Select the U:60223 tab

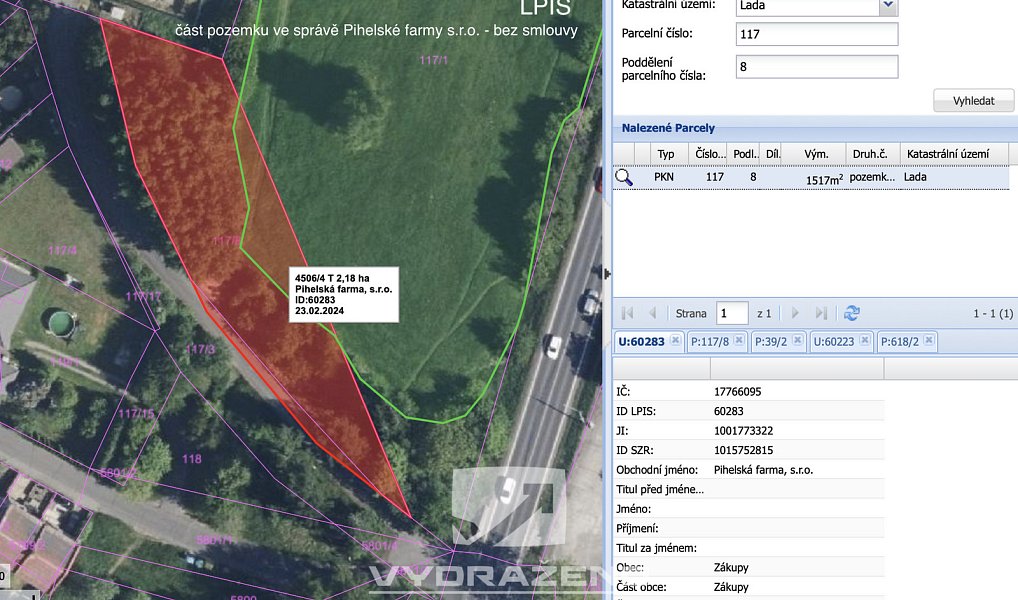click(x=834, y=342)
